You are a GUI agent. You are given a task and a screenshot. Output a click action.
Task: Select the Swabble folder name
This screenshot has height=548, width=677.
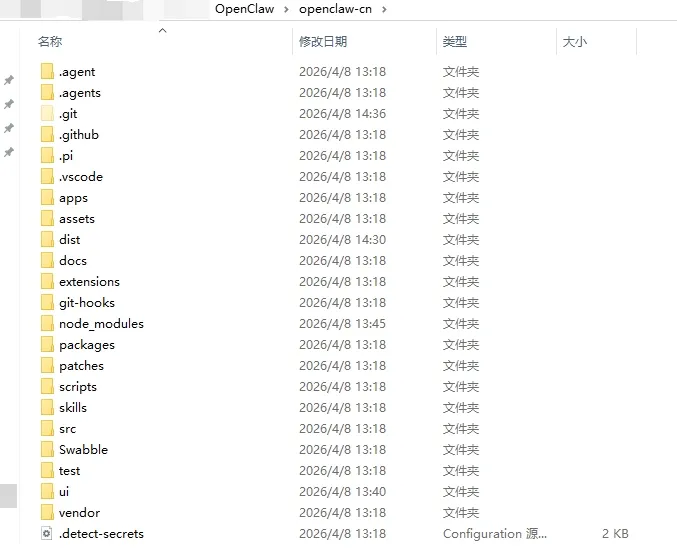(83, 450)
